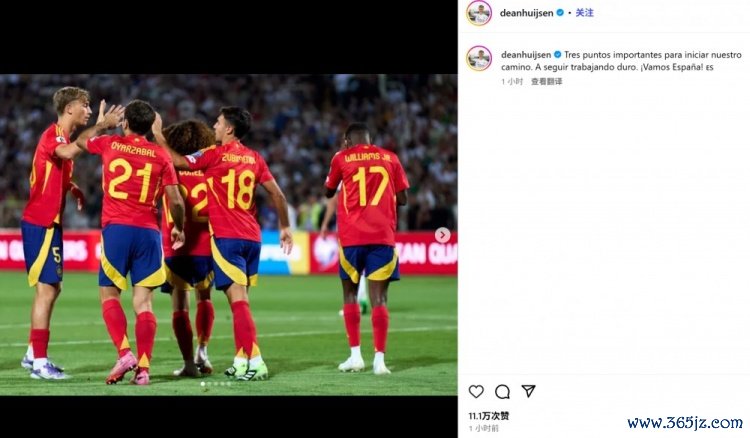Open the profile picture beside the caption
This screenshot has height=438, width=750.
click(479, 58)
